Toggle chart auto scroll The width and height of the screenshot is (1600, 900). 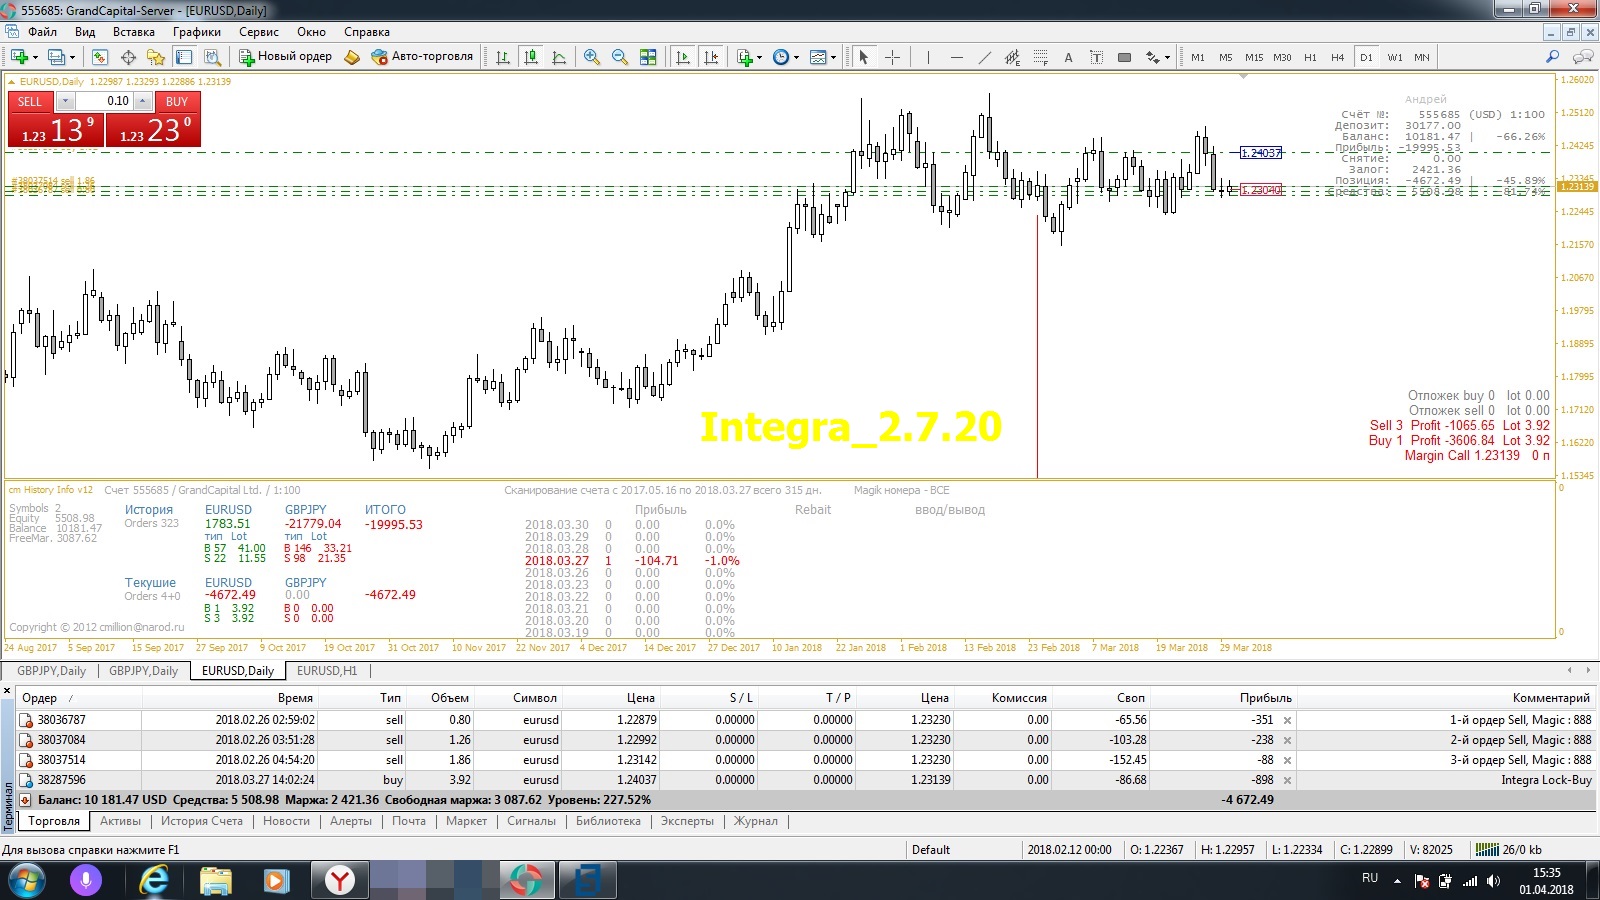tap(683, 57)
